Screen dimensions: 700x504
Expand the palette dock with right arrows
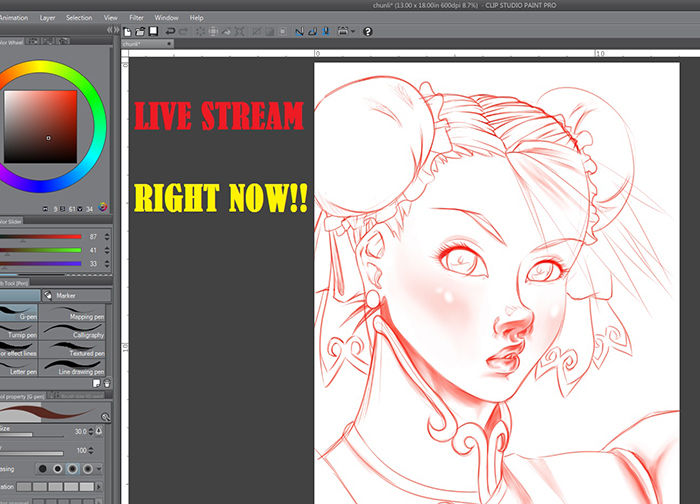117,30
